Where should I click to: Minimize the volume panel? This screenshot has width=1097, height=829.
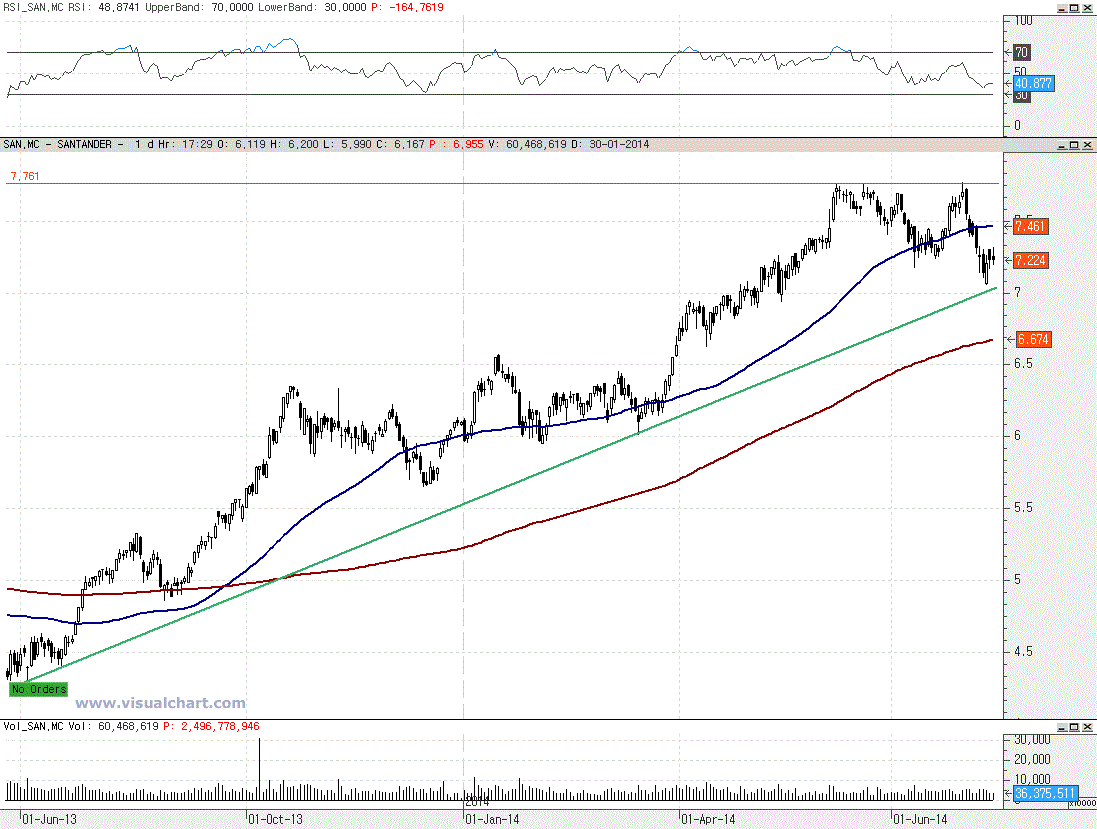[x=1062, y=728]
